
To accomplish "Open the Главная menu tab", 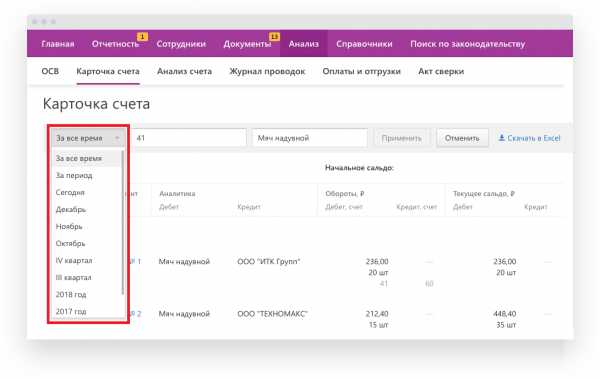I will pyautogui.click(x=58, y=44).
